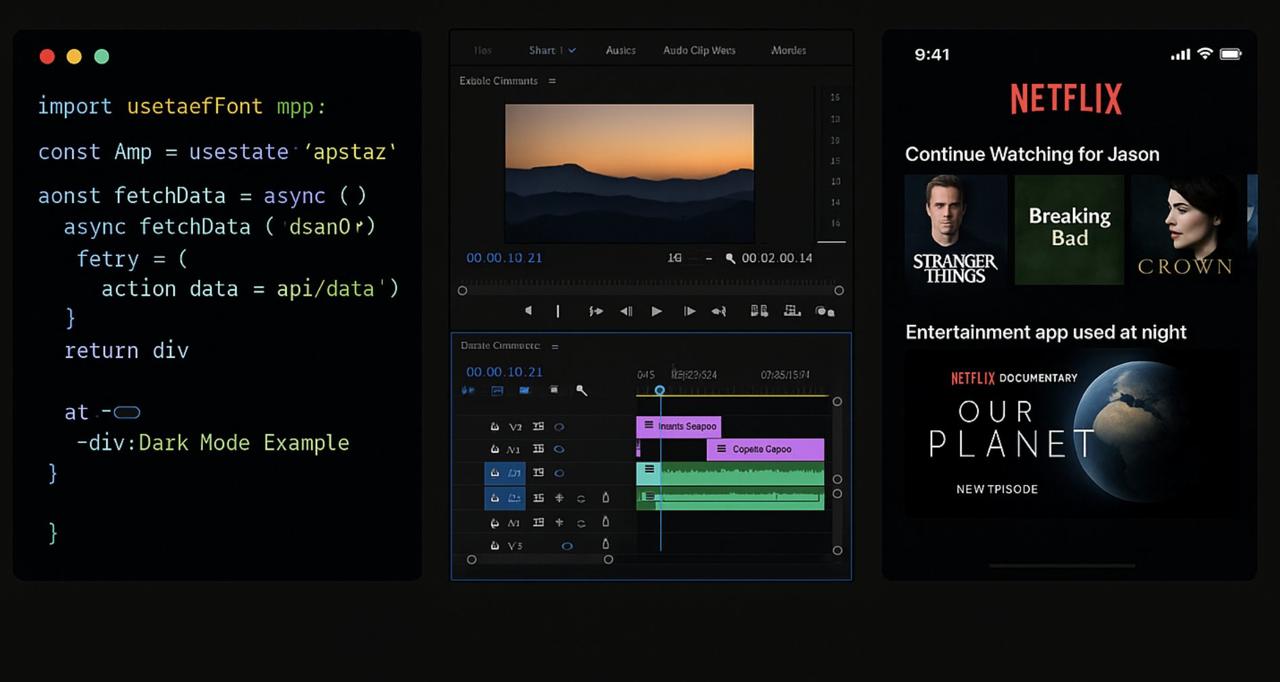Switch to the Hos tab
The image size is (1280, 682).
[483, 50]
